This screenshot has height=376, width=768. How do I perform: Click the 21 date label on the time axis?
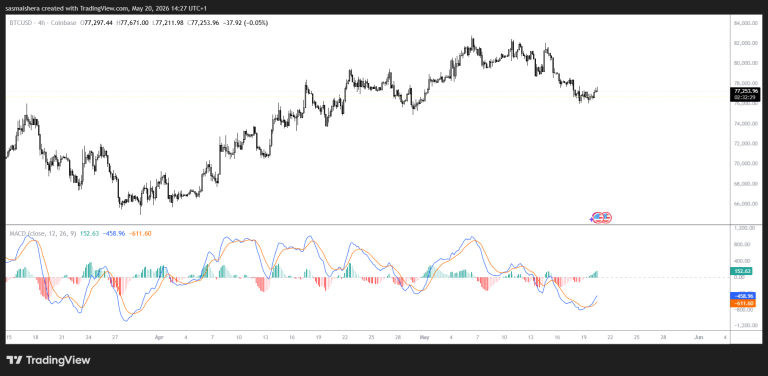coord(62,337)
